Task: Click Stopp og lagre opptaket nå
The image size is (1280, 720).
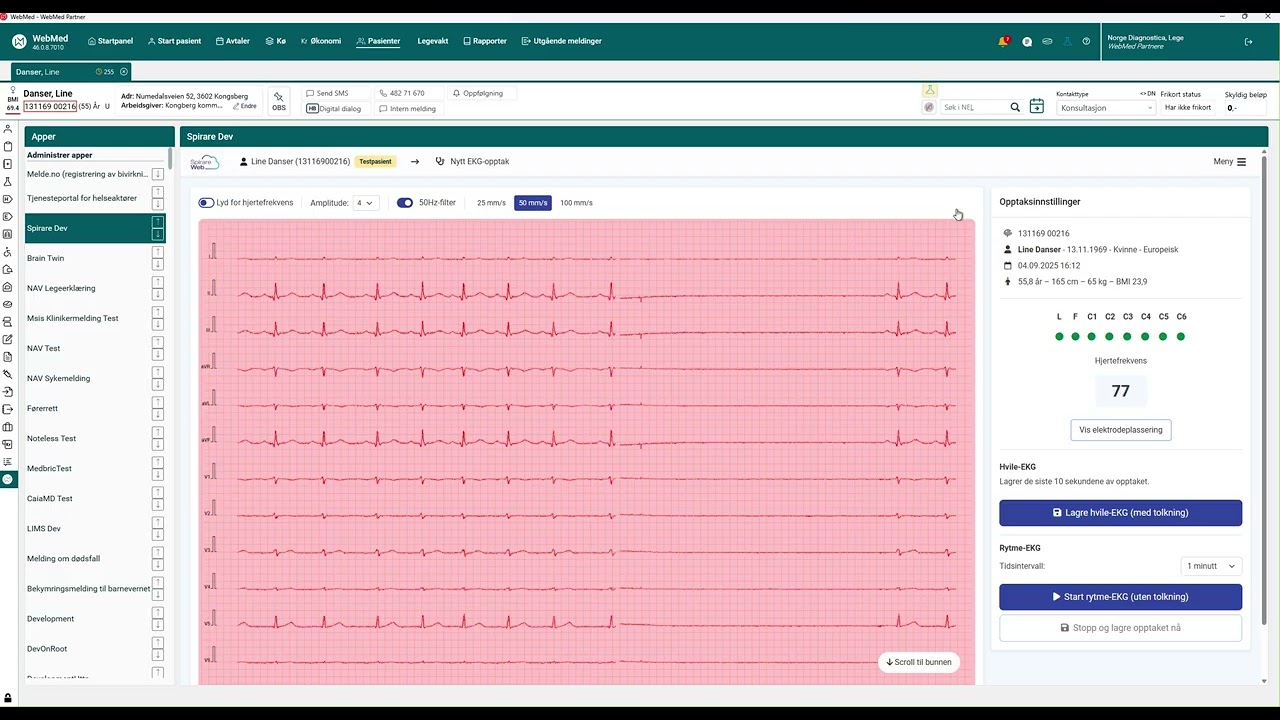Action: tap(1120, 628)
